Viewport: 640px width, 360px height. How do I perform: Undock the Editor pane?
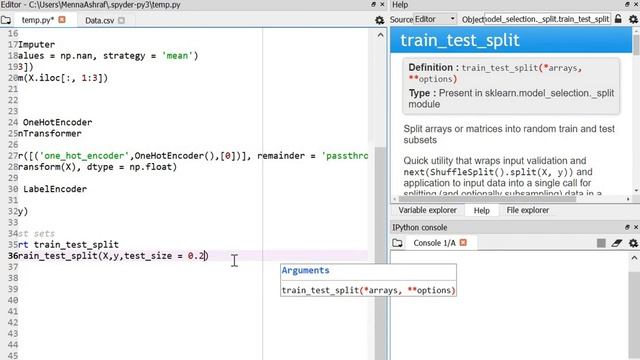click(373, 4)
